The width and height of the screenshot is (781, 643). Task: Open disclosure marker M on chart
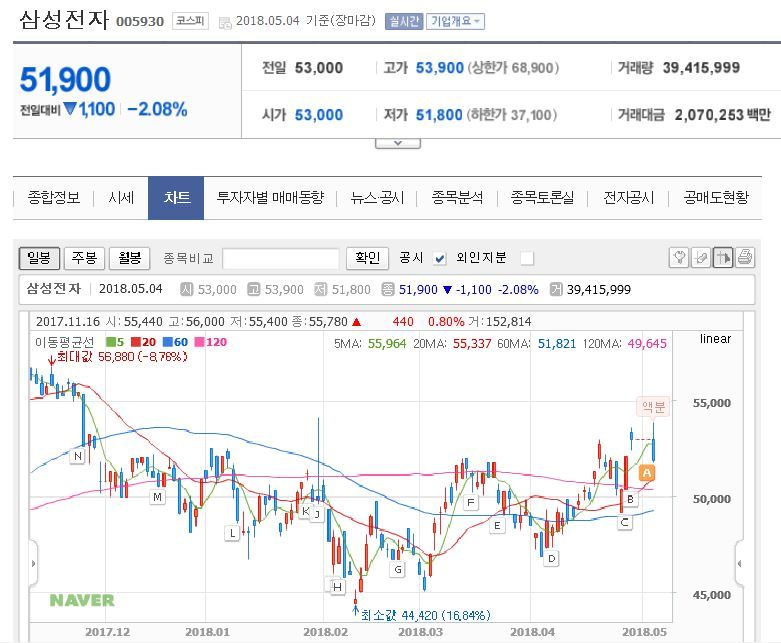point(157,497)
